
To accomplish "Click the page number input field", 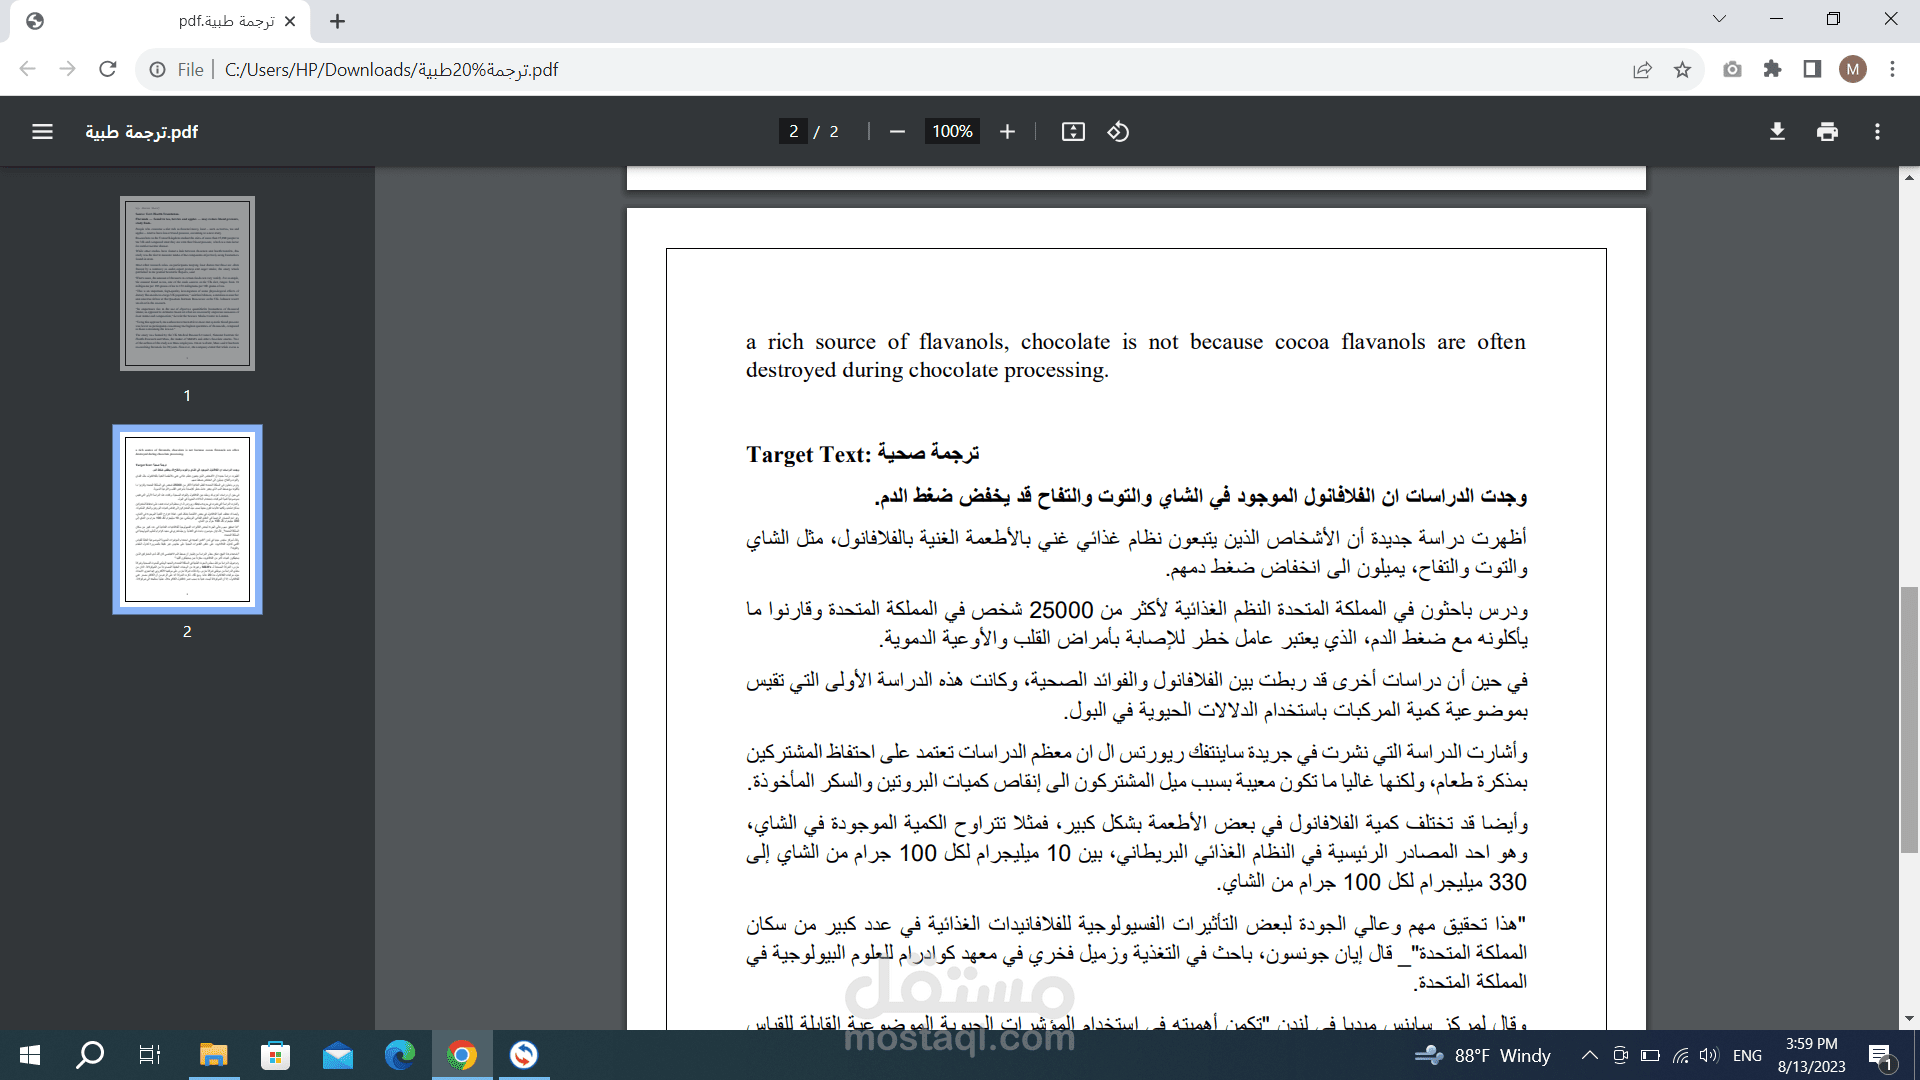I will (793, 132).
